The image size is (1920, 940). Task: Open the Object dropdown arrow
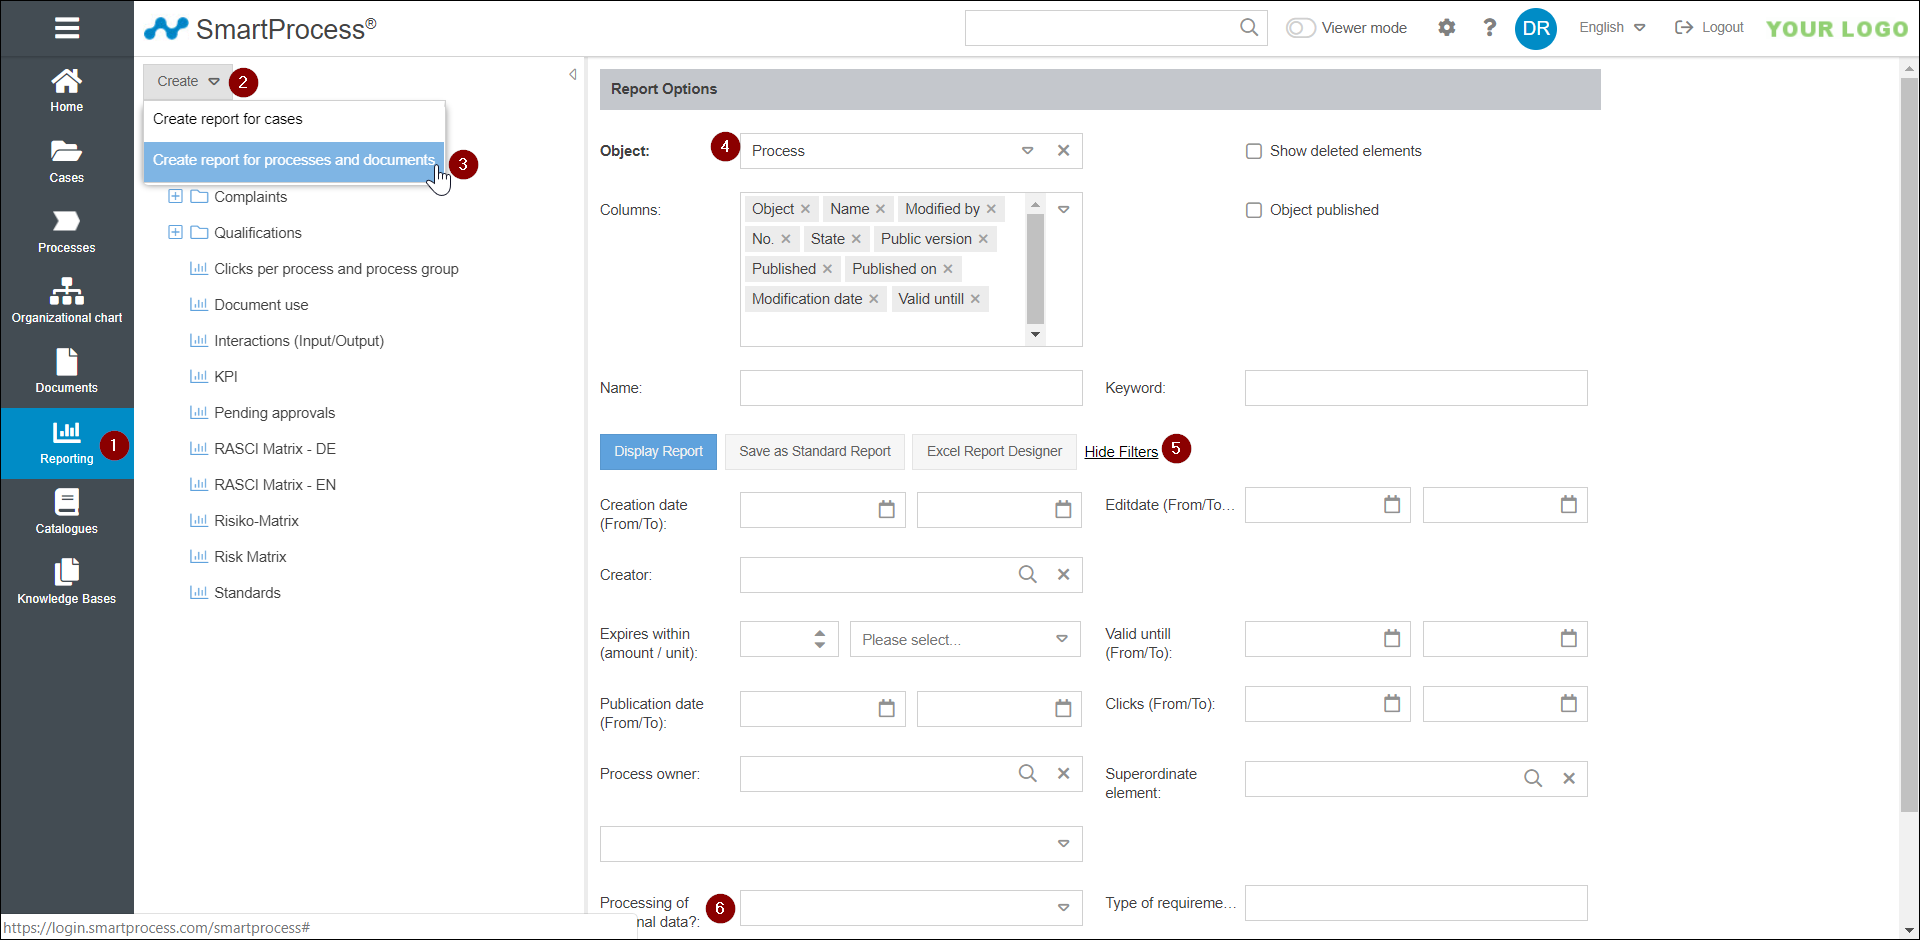1027,151
